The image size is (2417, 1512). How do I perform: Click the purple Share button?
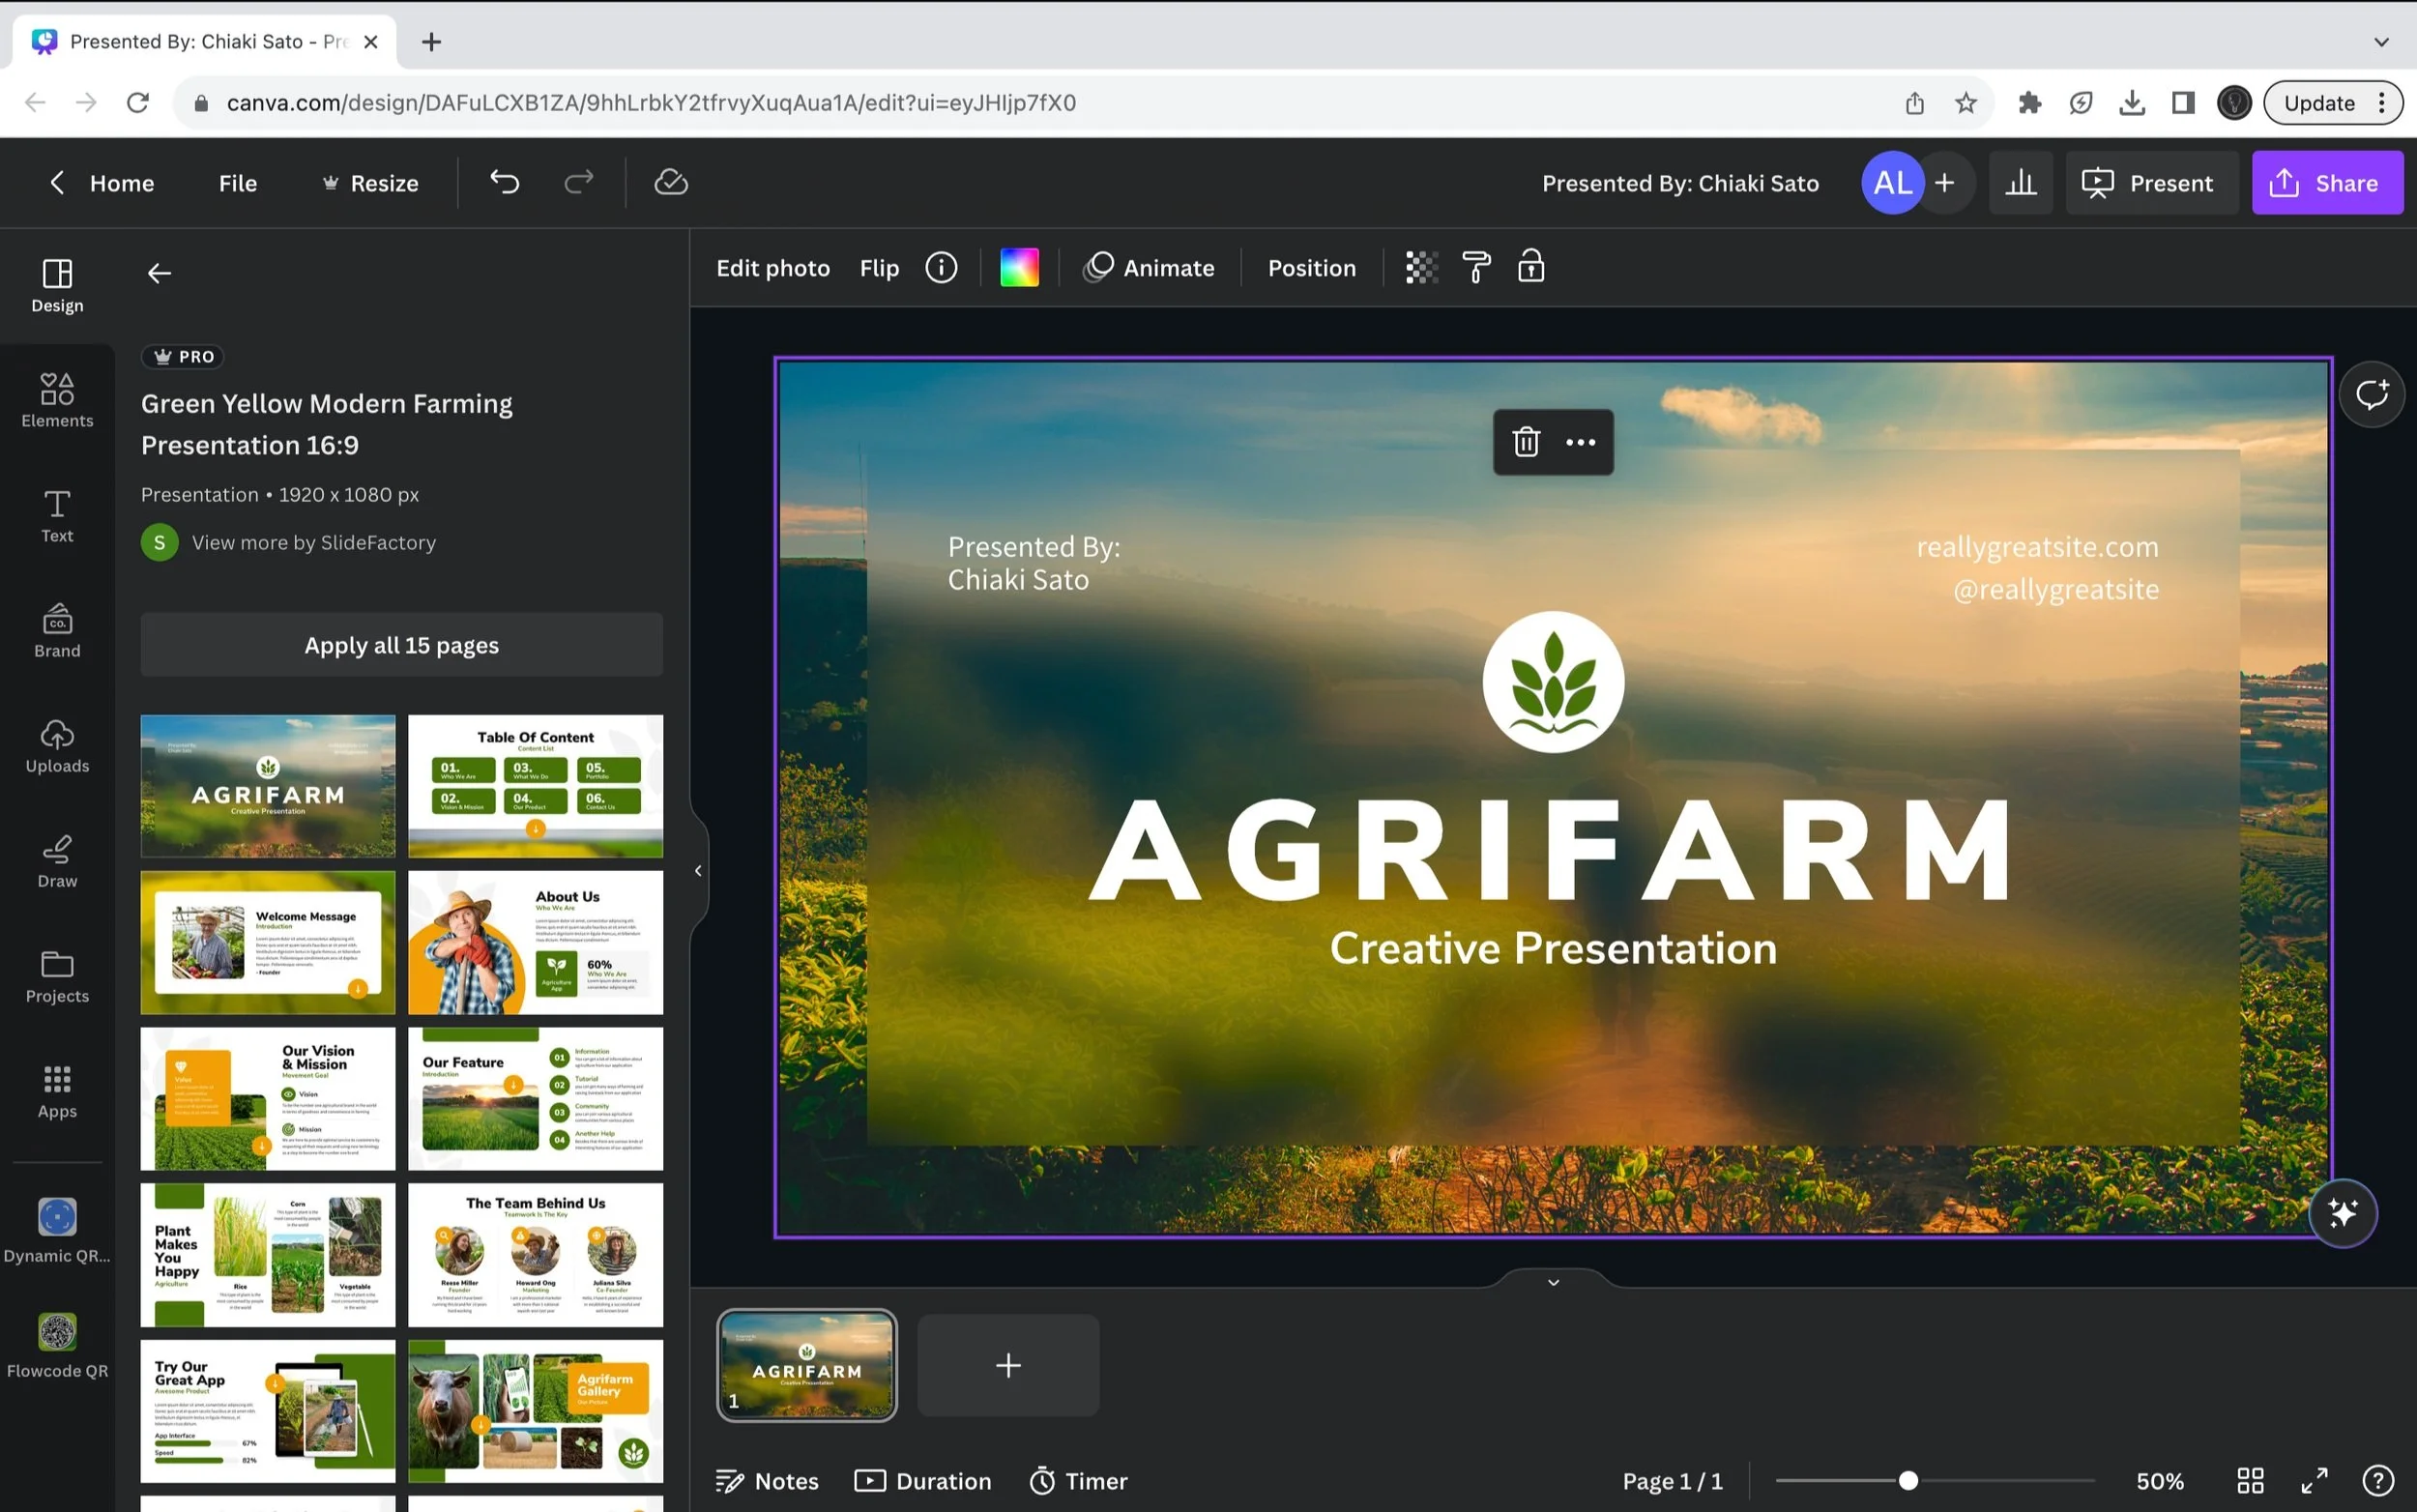[2326, 183]
